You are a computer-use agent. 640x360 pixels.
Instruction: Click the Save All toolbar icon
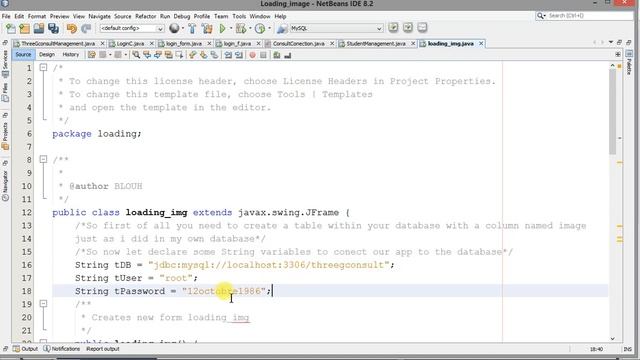(53, 28)
